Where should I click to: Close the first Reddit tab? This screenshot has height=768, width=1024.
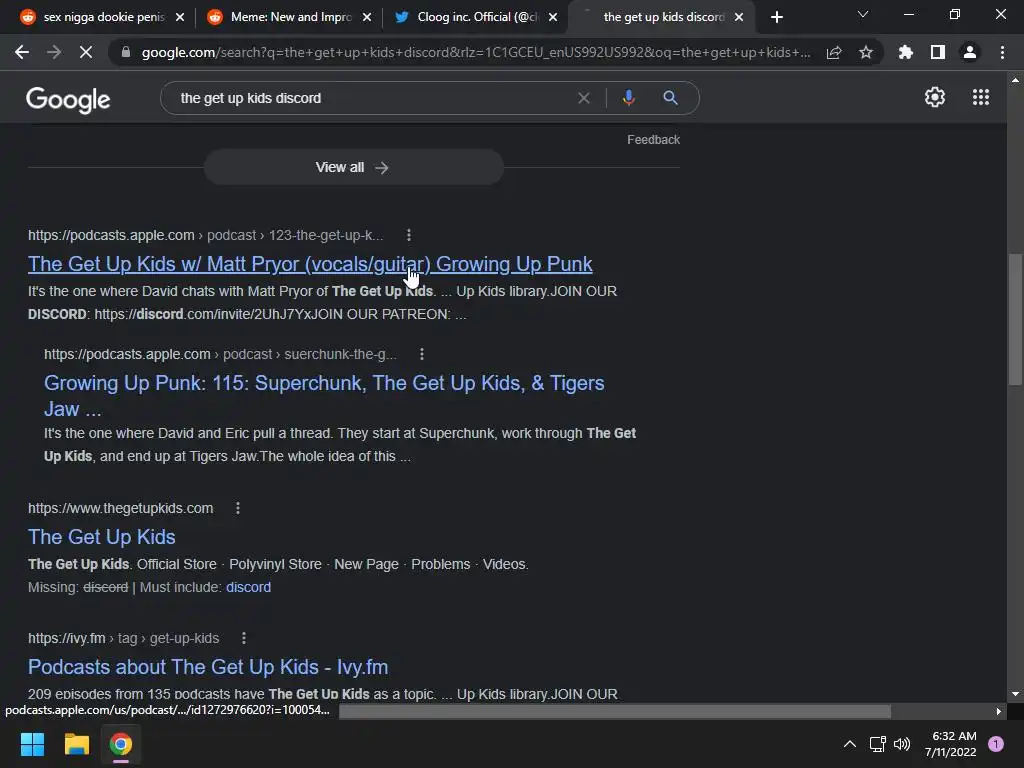[x=180, y=17]
